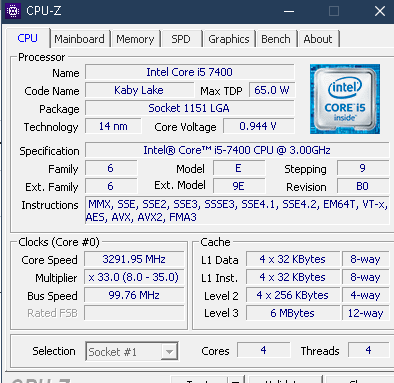Screen dimensions: 394x383
Task: Click the Intel Core i5 inside logo
Action: 345,99
